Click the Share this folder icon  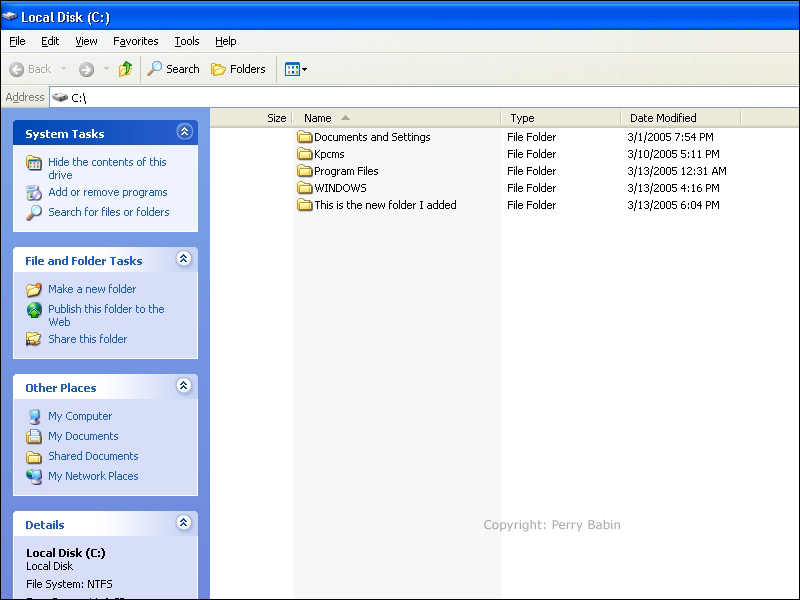coord(34,339)
